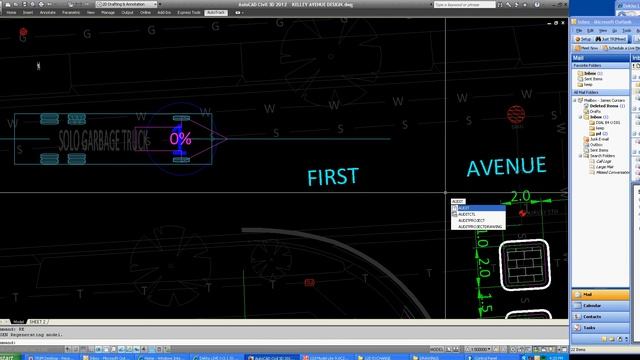This screenshot has height=360, width=640.
Task: Open keep folder under Favorite Folders
Action: click(585, 84)
